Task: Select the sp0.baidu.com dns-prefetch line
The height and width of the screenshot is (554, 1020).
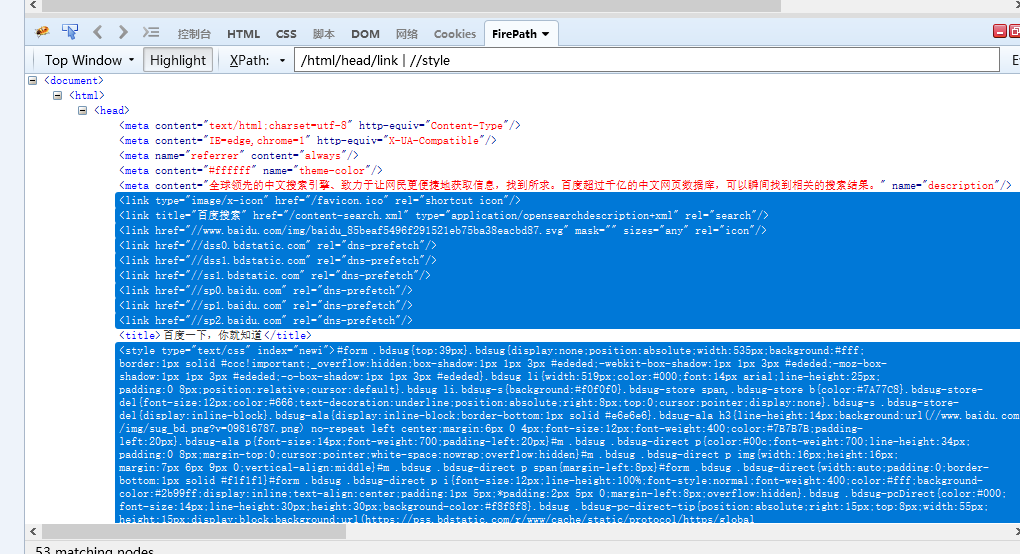Action: [265, 290]
